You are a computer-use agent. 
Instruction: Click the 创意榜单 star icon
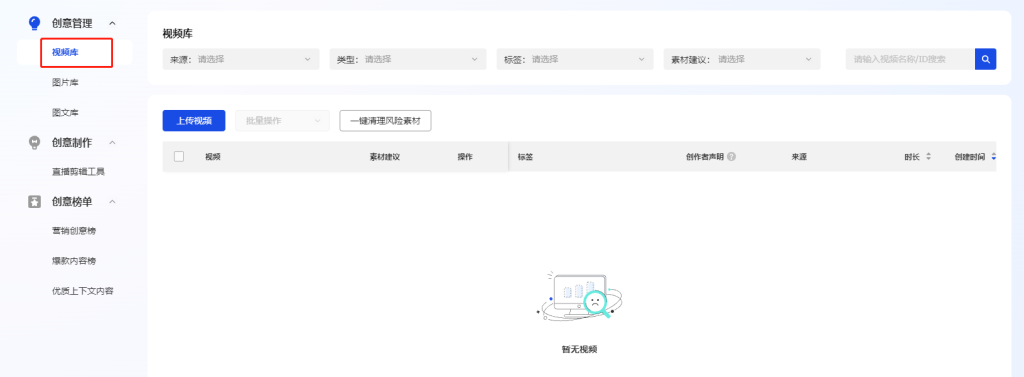tap(35, 202)
